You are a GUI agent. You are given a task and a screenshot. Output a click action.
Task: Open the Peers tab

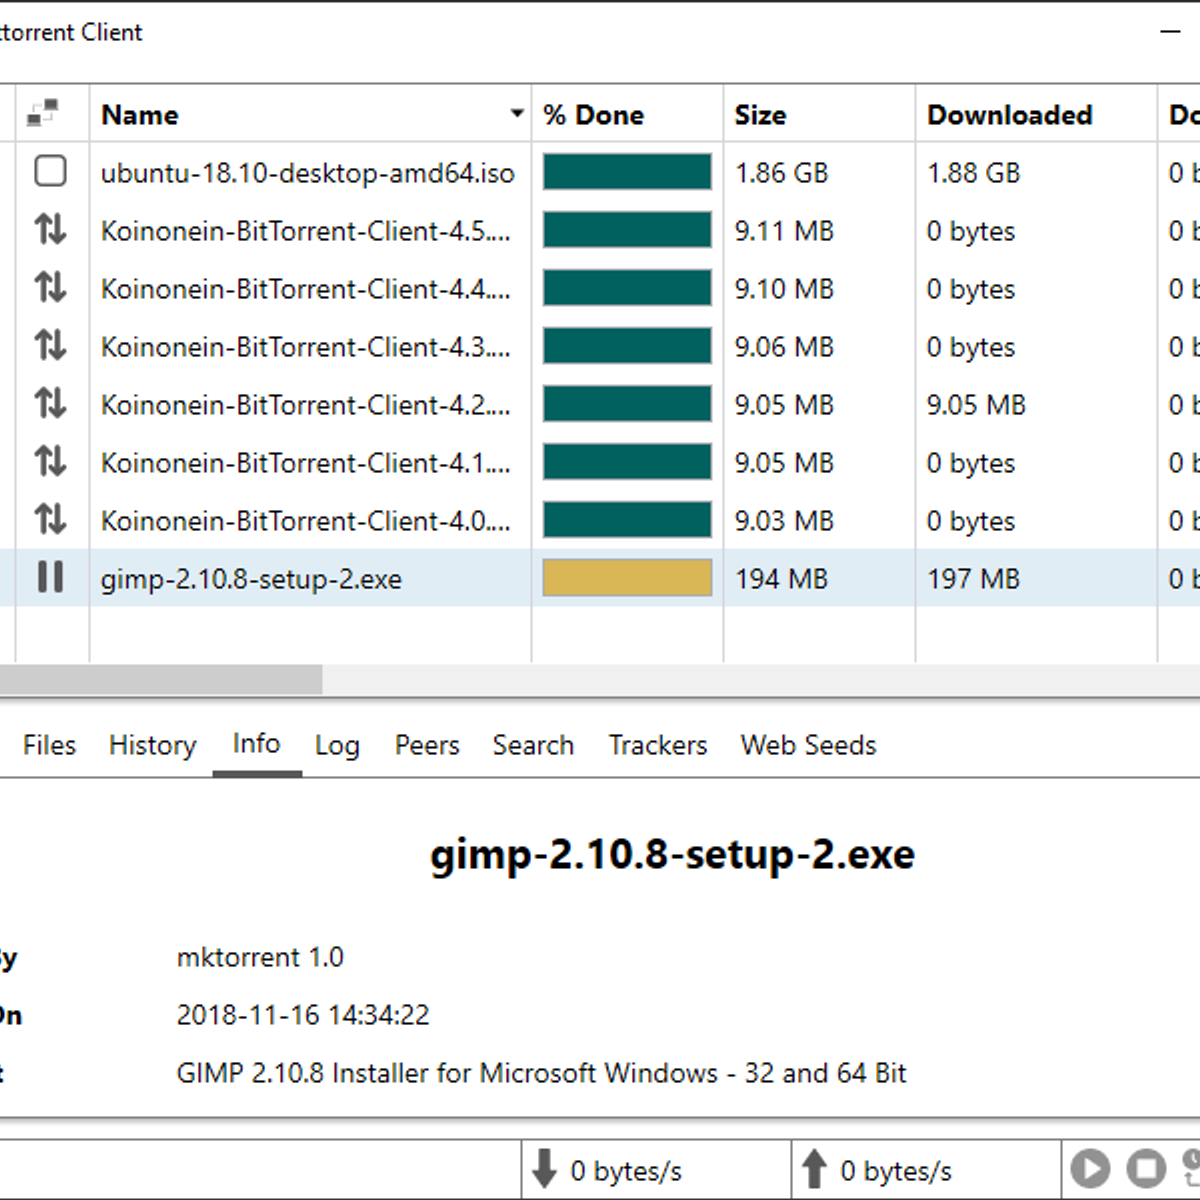pos(427,745)
